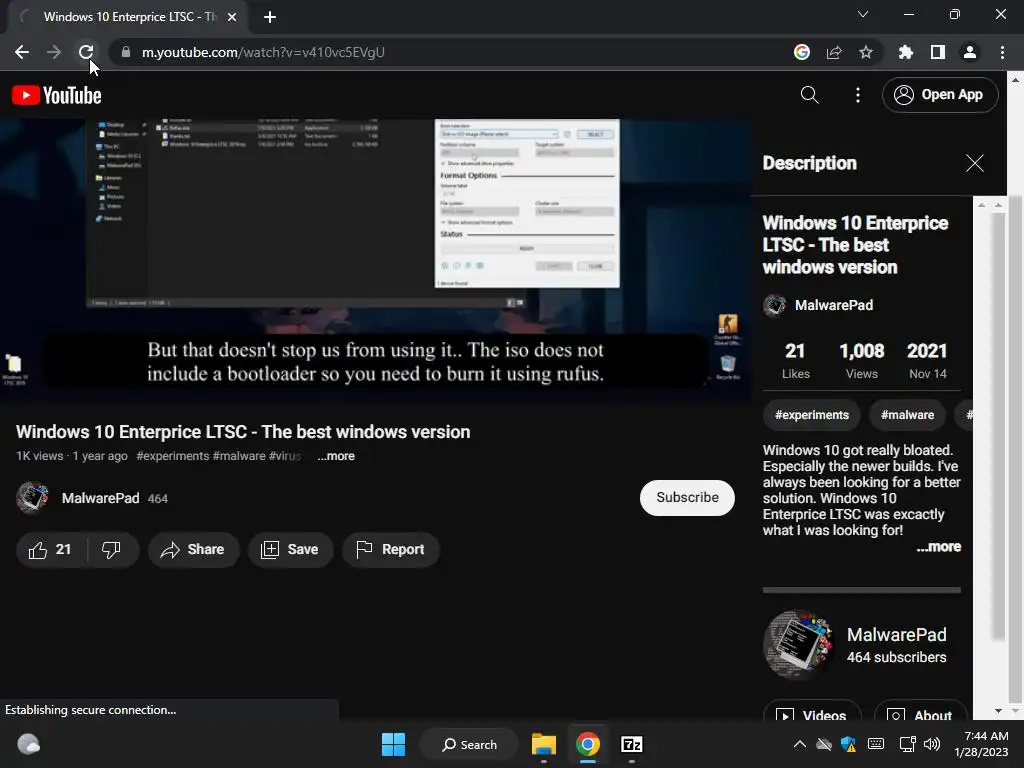Image resolution: width=1024 pixels, height=768 pixels.
Task: Select the #malware hashtag chip
Action: 907,415
